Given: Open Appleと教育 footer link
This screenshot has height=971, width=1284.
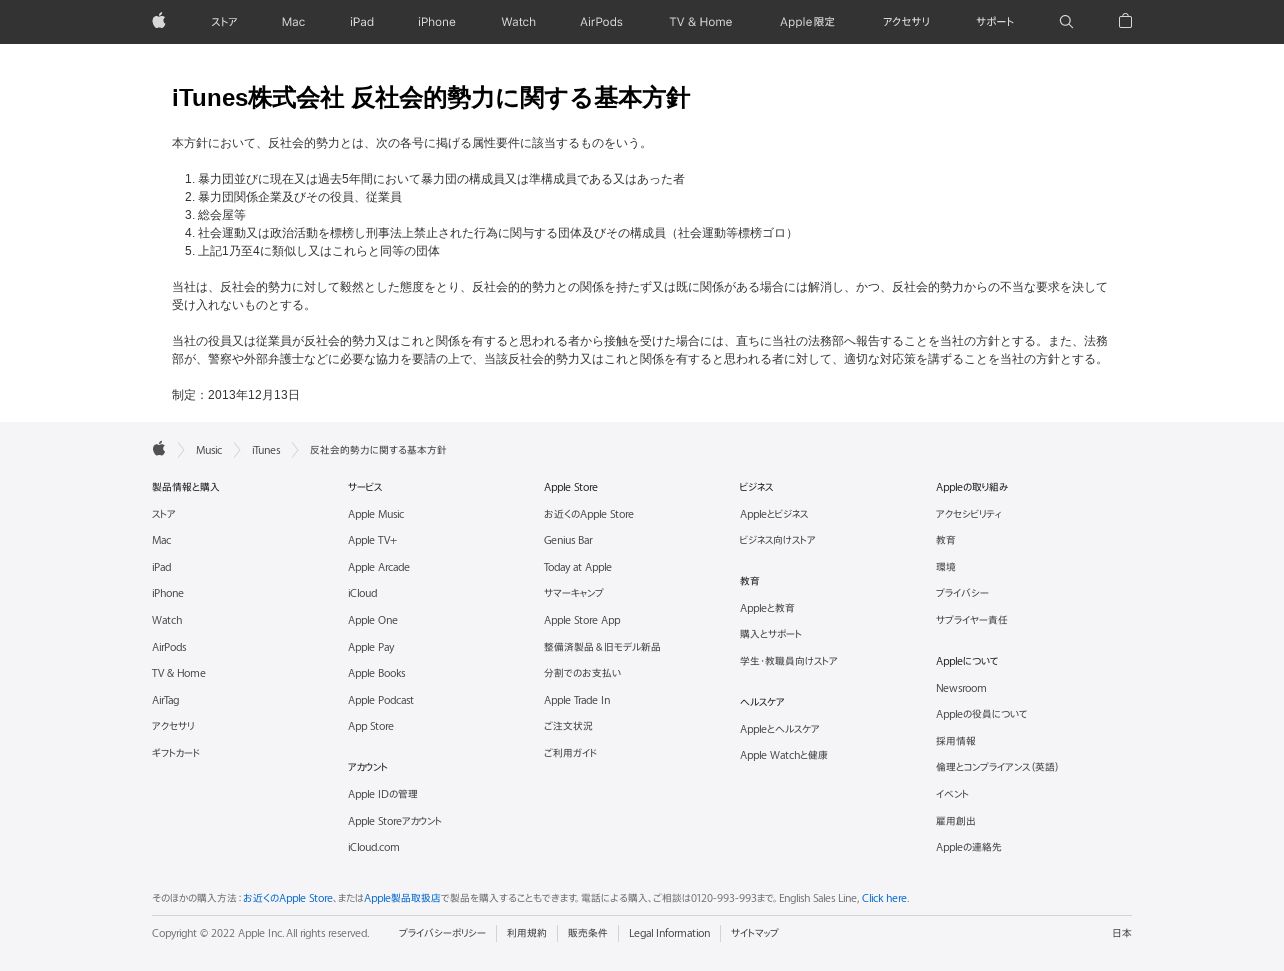Looking at the screenshot, I should click(767, 608).
